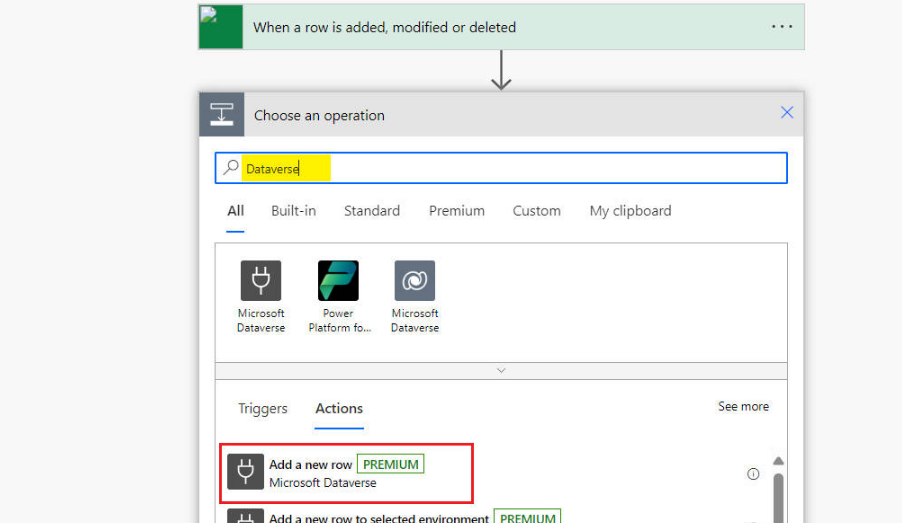Viewport: 902px width, 523px height.
Task: Select the All tab
Action: tap(235, 211)
